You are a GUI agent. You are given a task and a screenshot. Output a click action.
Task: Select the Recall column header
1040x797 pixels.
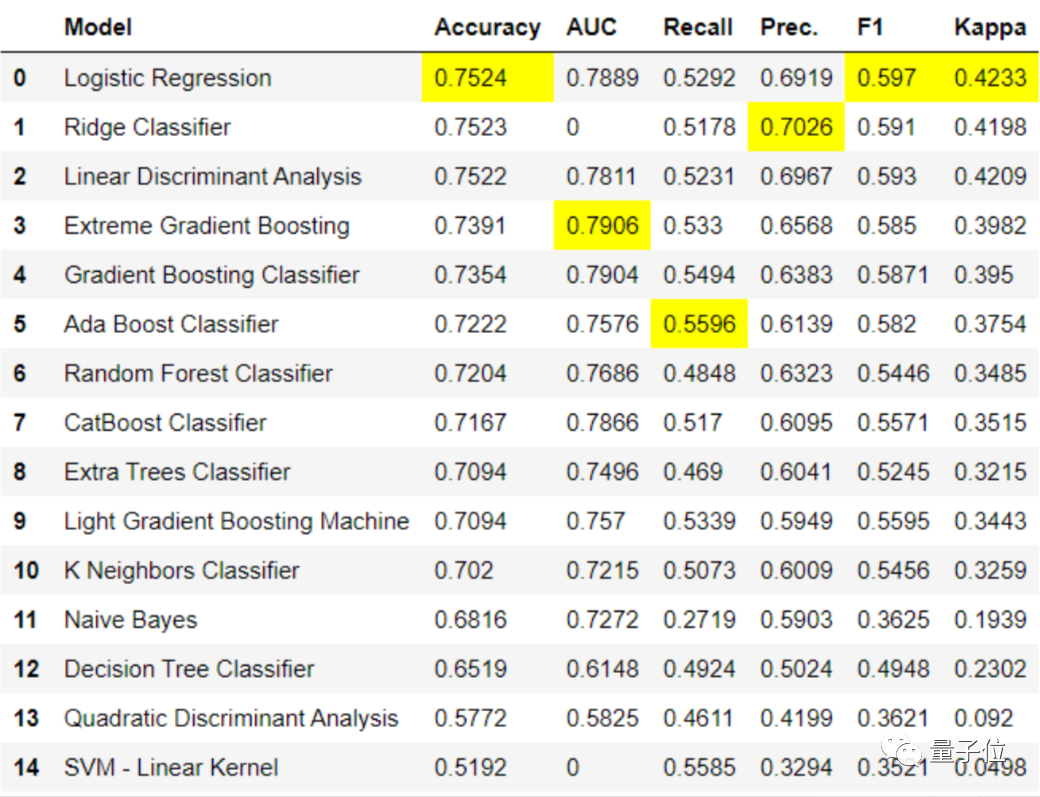click(x=698, y=27)
